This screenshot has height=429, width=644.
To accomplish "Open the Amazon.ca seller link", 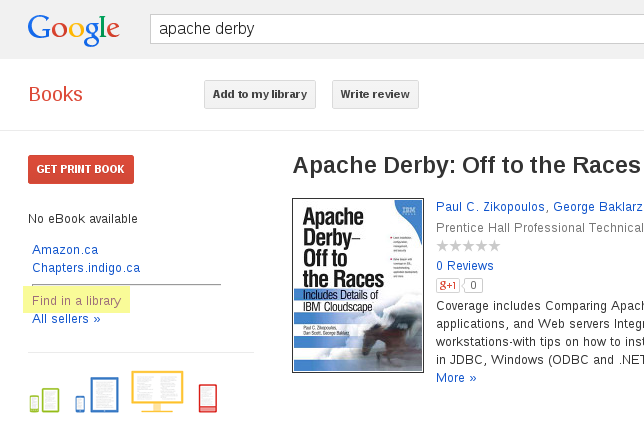I will pyautogui.click(x=65, y=250).
